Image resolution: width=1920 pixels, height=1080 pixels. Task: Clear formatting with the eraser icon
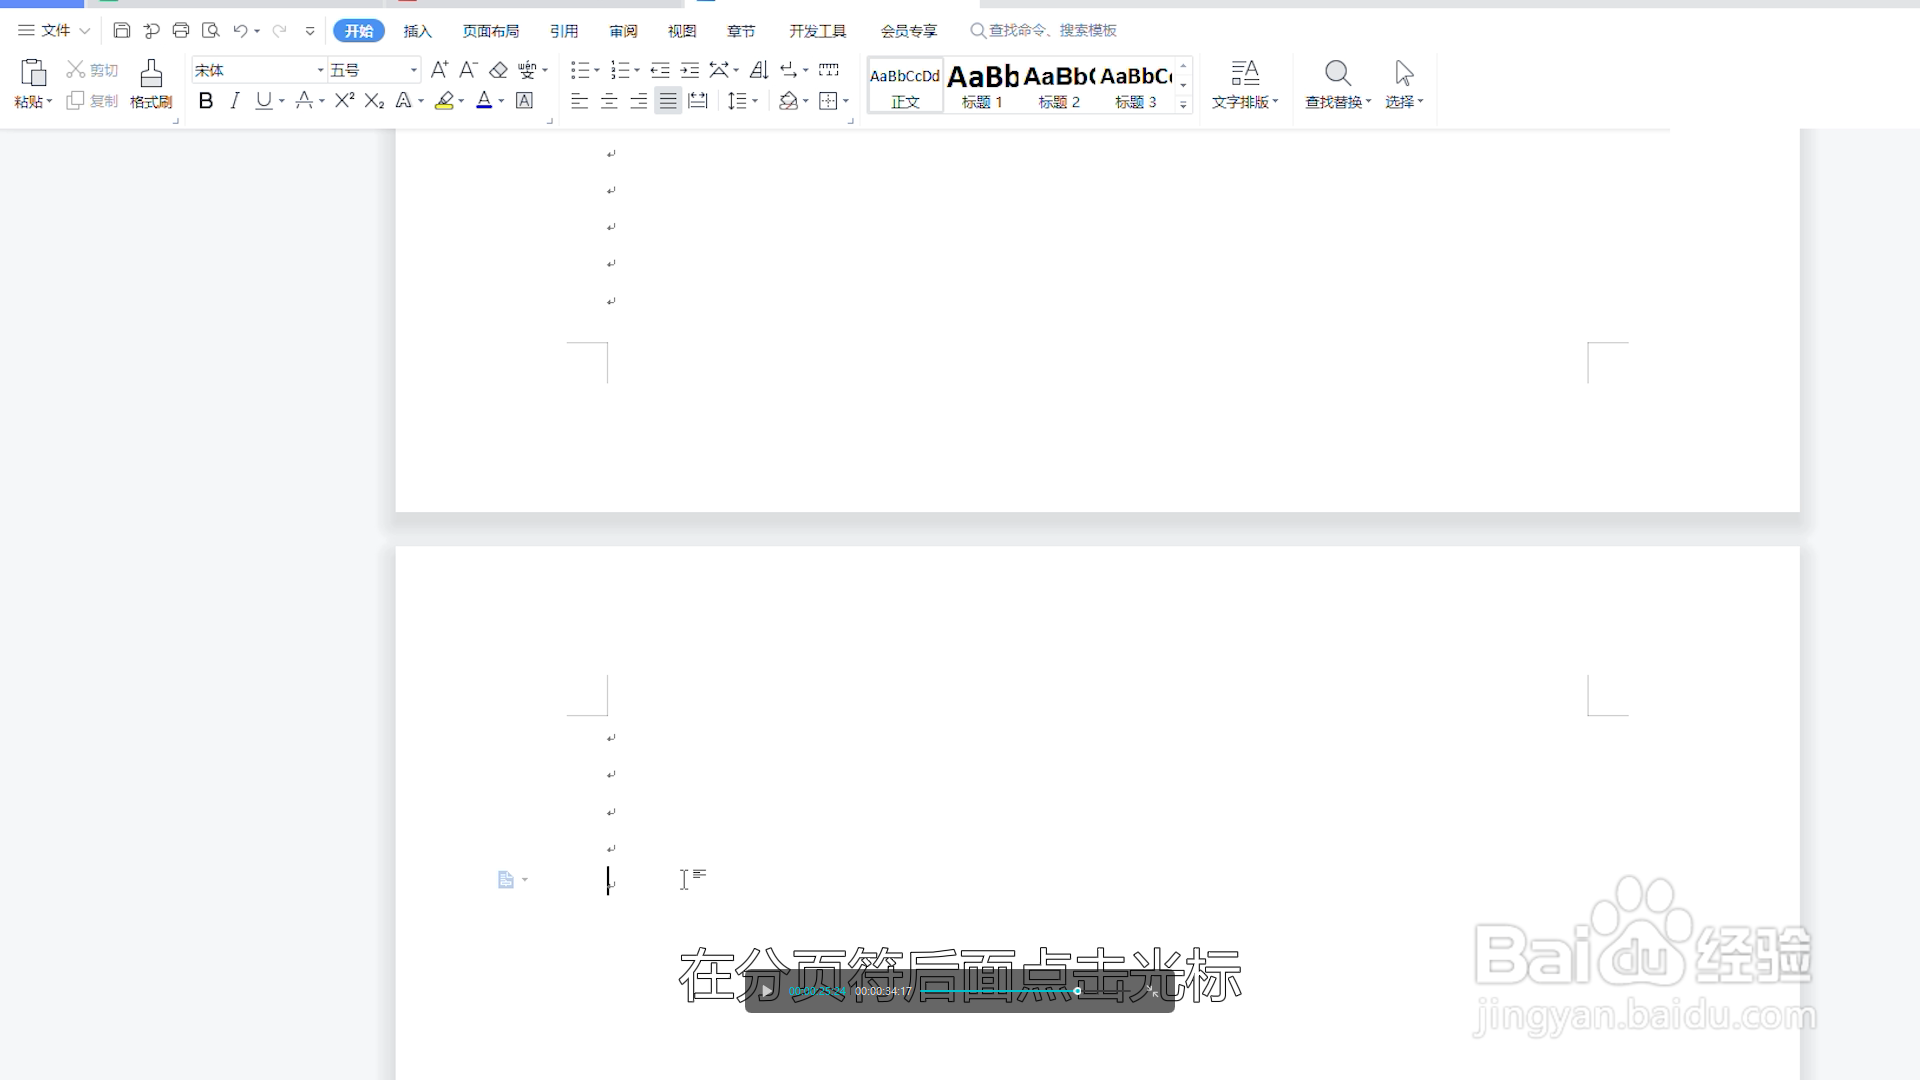click(498, 70)
